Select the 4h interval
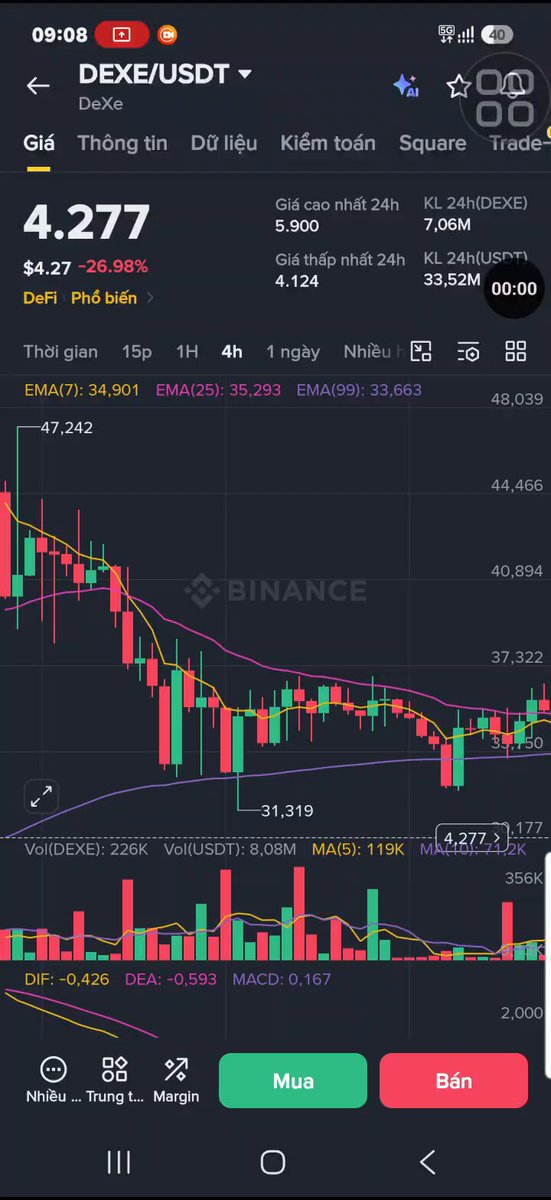The width and height of the screenshot is (551, 1200). tap(232, 351)
